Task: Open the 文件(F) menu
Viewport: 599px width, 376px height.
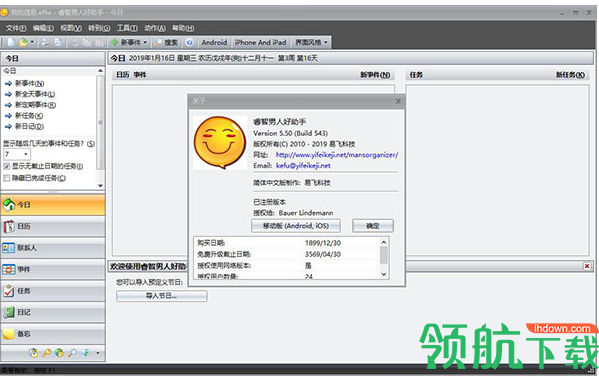Action: (x=16, y=28)
